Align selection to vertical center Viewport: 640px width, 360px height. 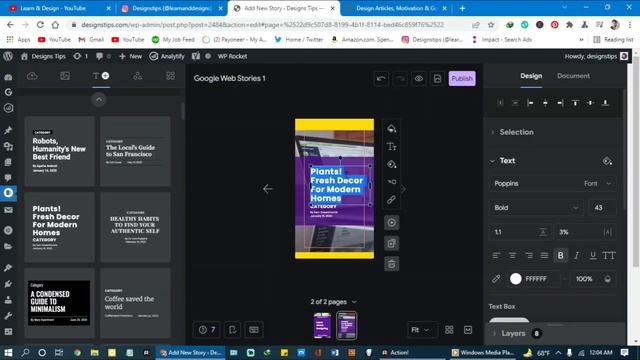click(x=590, y=103)
